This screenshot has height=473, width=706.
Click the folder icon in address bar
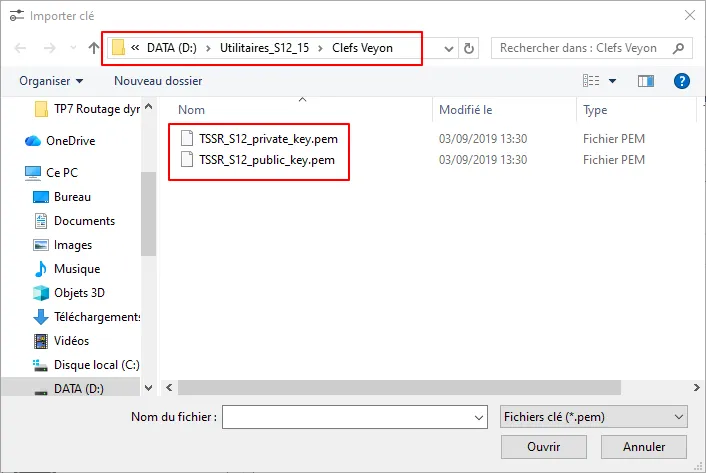[118, 48]
